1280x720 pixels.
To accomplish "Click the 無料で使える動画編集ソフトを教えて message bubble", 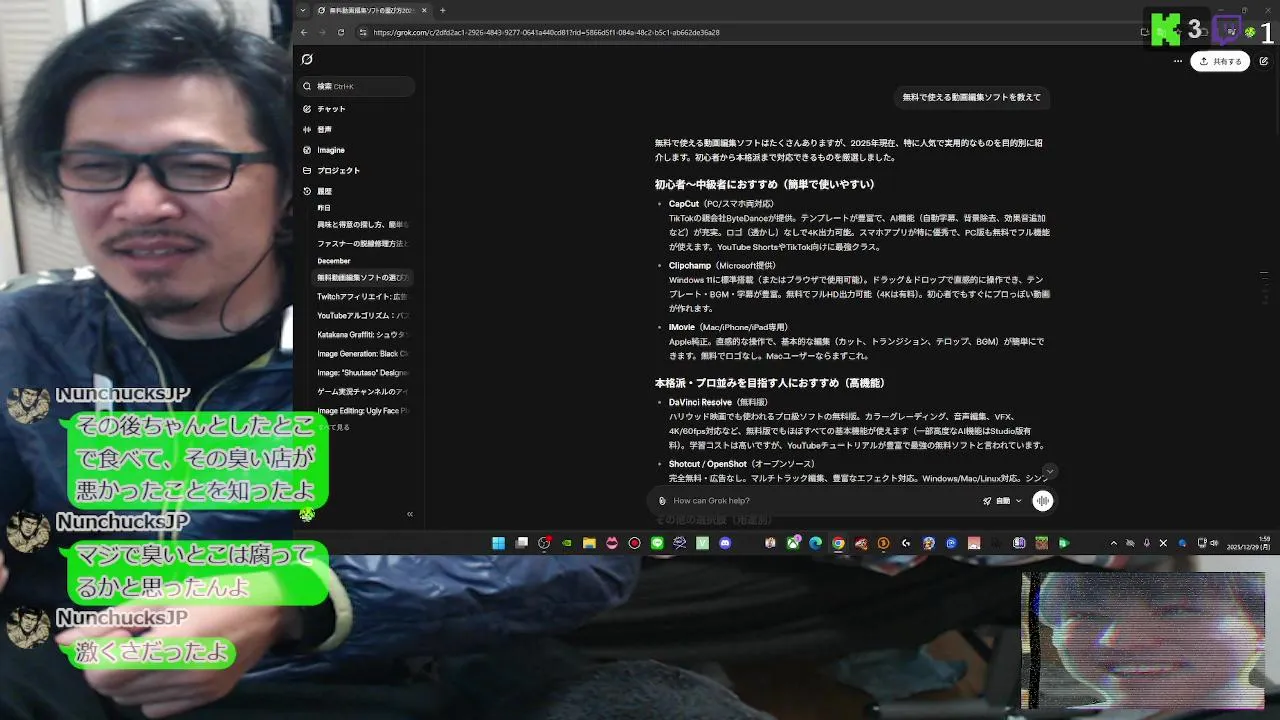I will [x=971, y=97].
